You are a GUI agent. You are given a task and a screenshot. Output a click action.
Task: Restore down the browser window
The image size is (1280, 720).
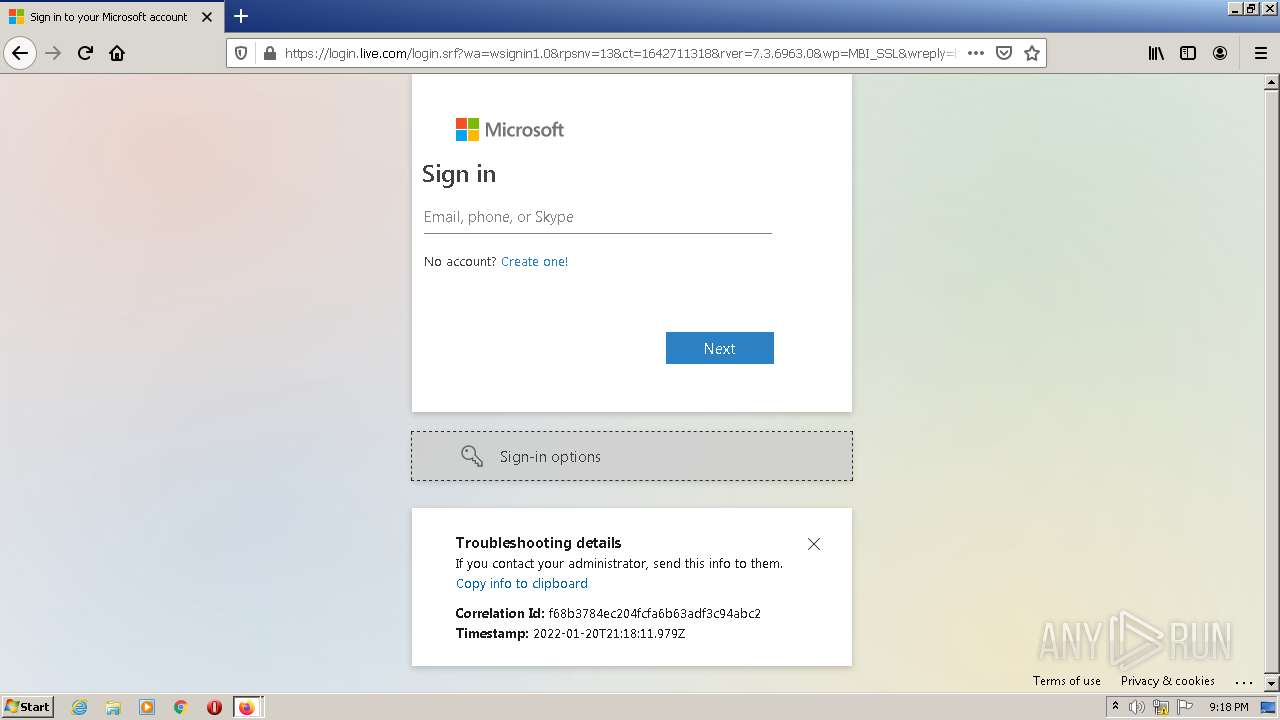(x=1250, y=8)
